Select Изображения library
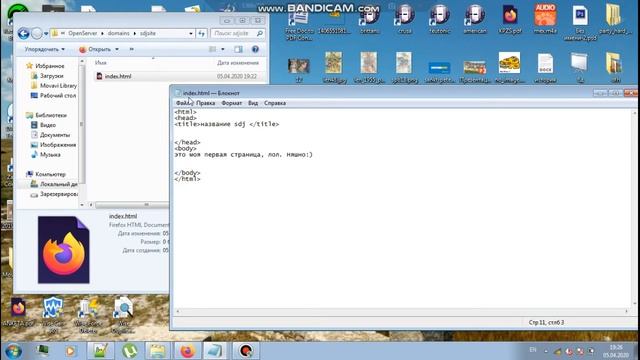The width and height of the screenshot is (640, 360). pos(53,145)
